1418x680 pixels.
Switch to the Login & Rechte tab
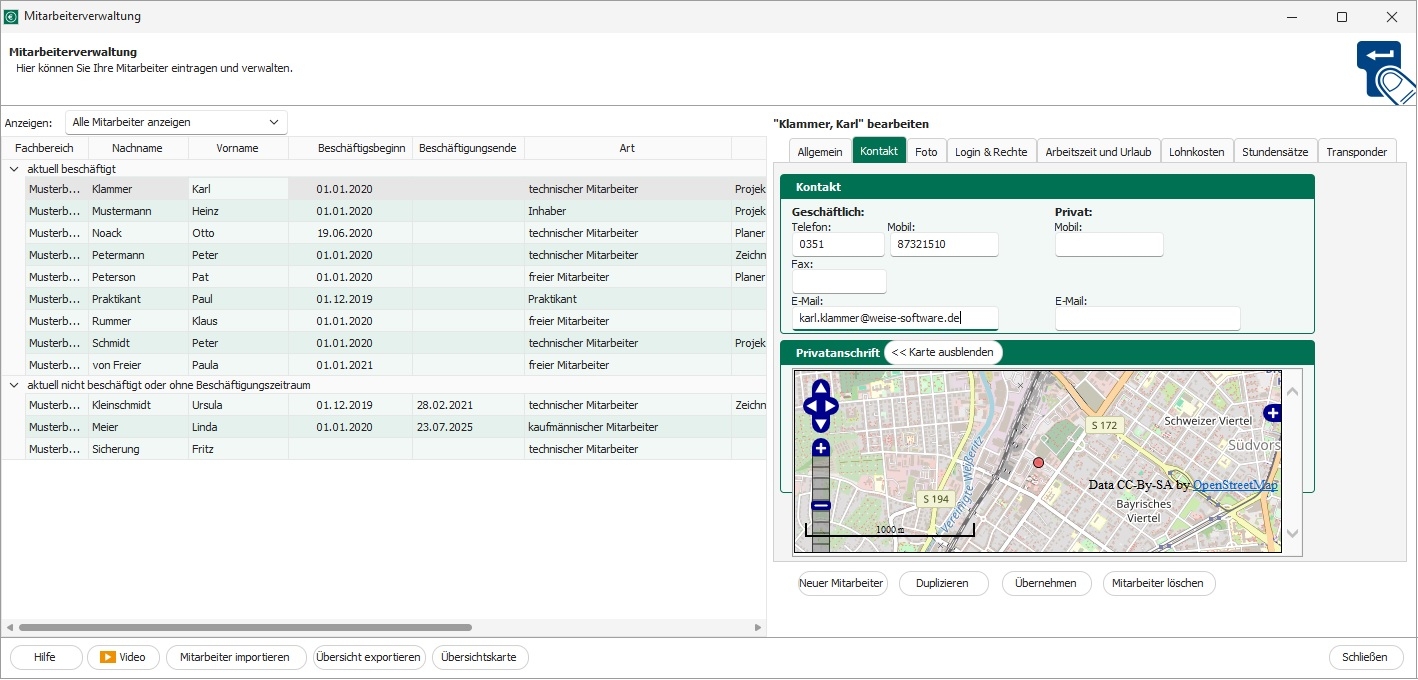(x=990, y=152)
